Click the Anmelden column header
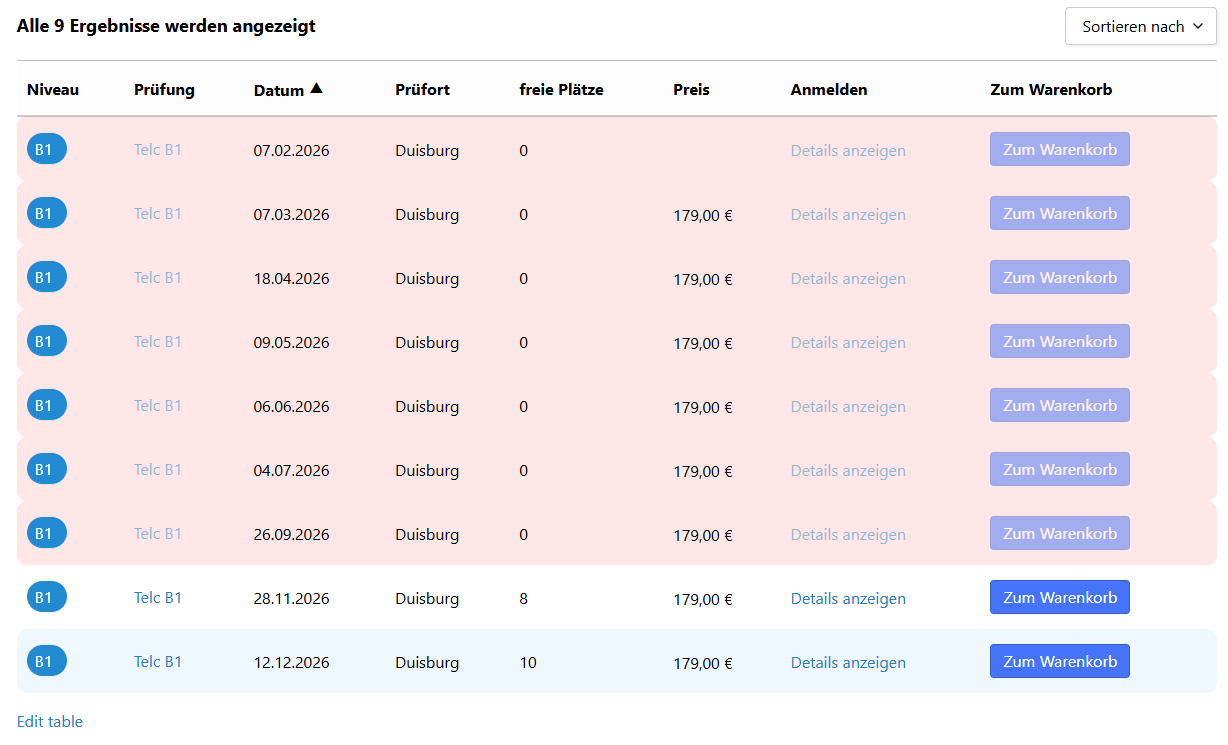Screen dimensions: 1228x745 pos(829,90)
